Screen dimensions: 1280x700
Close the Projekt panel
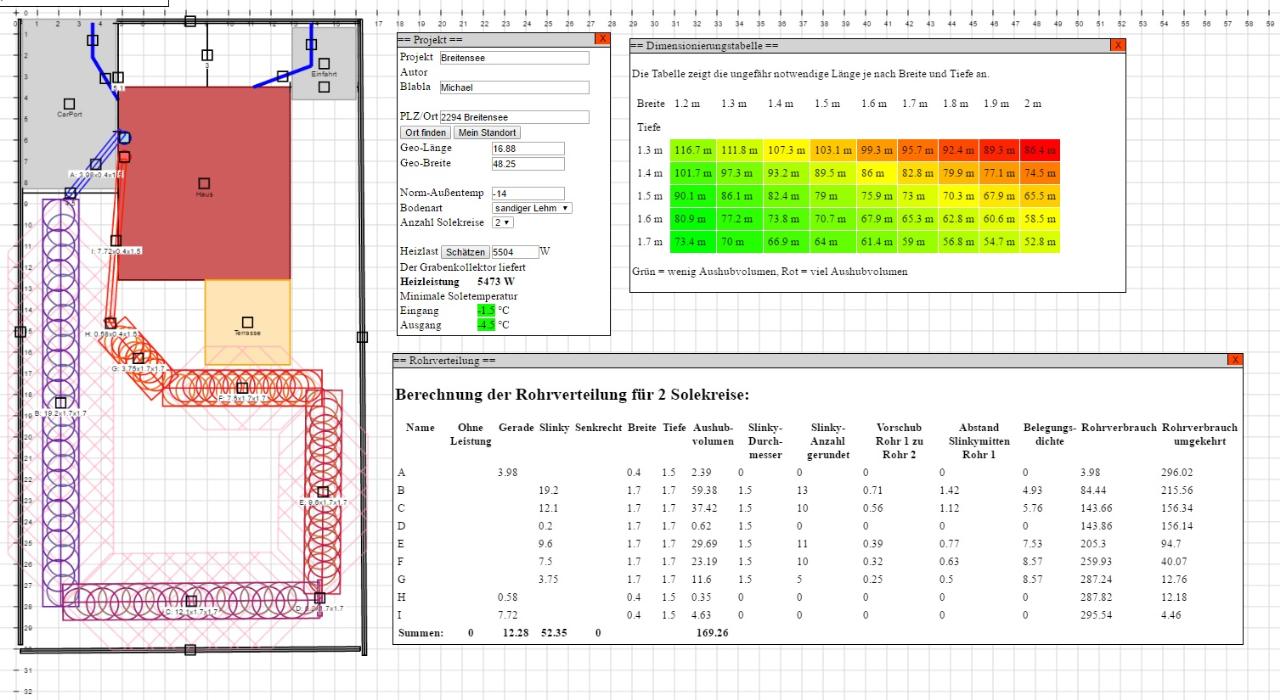[602, 38]
